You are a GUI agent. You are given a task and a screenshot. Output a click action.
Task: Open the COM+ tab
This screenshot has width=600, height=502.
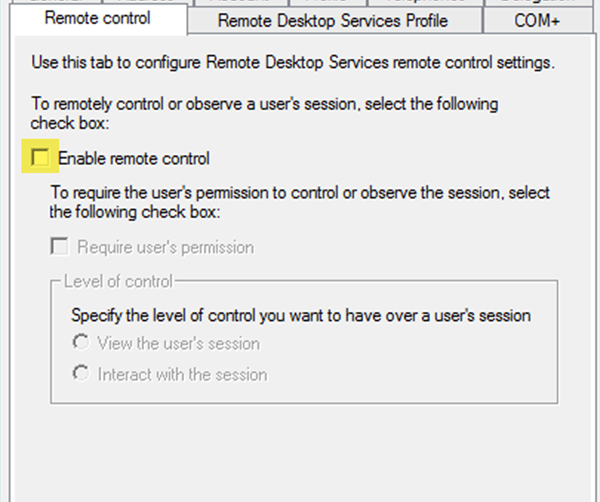(539, 20)
